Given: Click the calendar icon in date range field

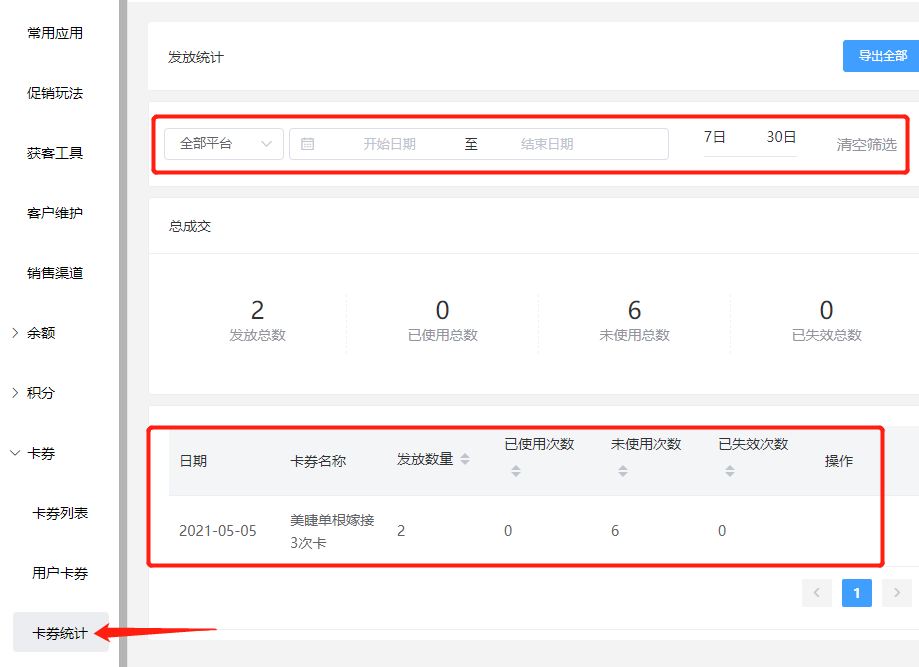Looking at the screenshot, I should [x=308, y=144].
